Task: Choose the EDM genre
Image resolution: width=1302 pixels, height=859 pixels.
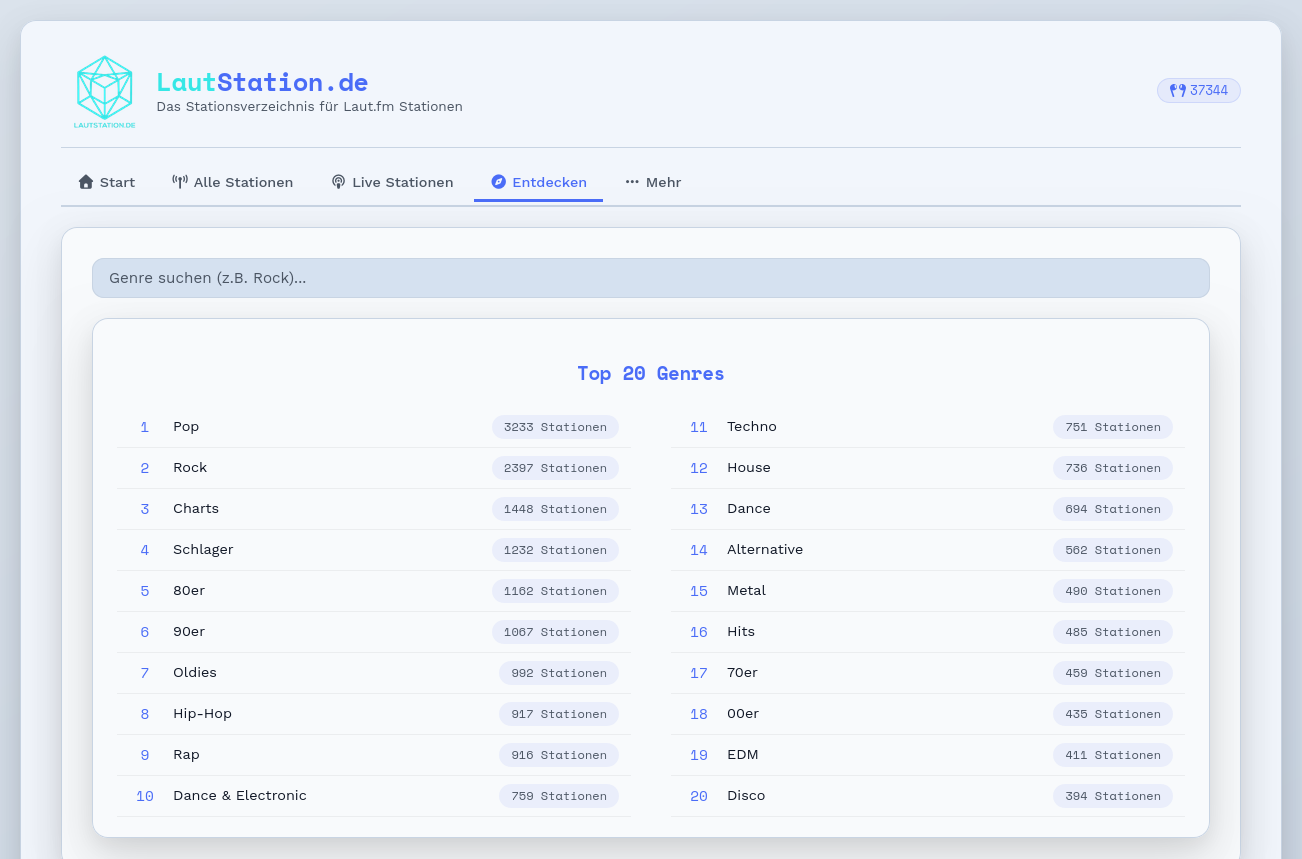Action: [928, 755]
